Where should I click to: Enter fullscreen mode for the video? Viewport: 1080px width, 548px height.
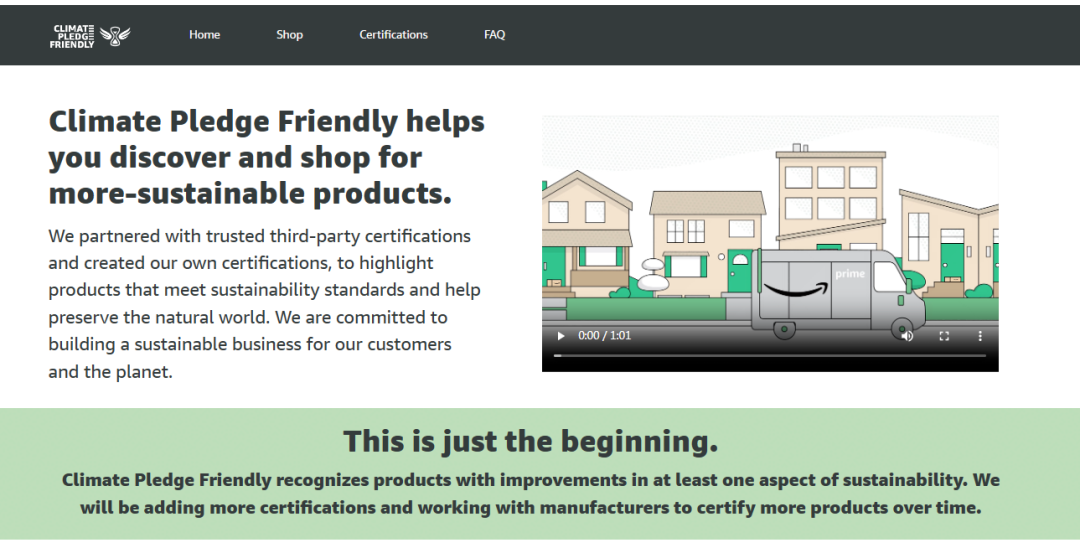944,336
